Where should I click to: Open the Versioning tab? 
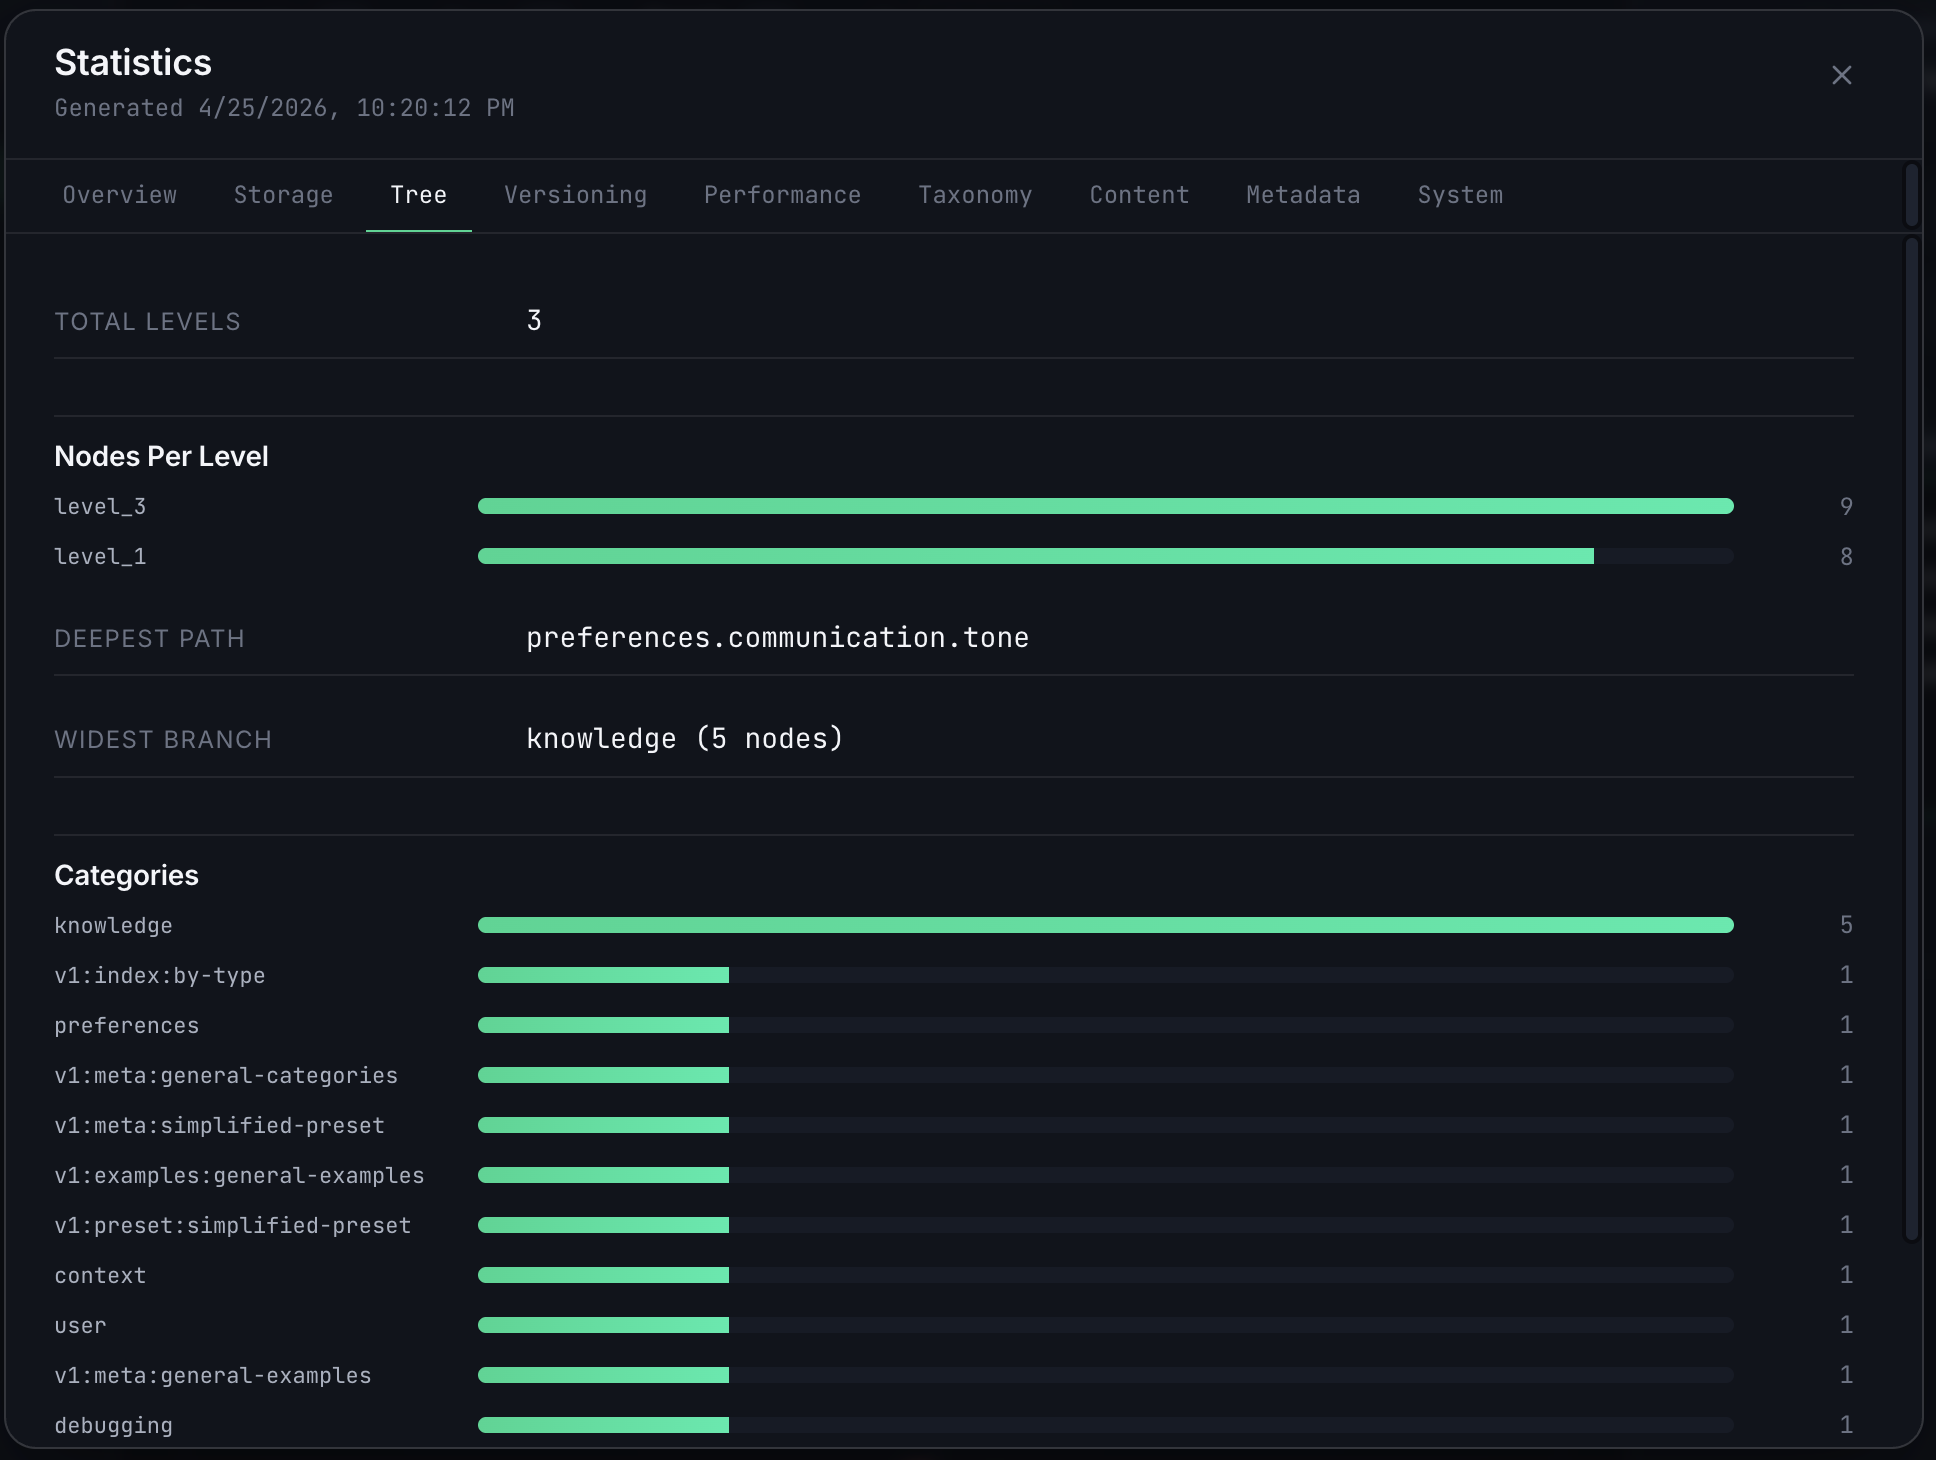576,195
